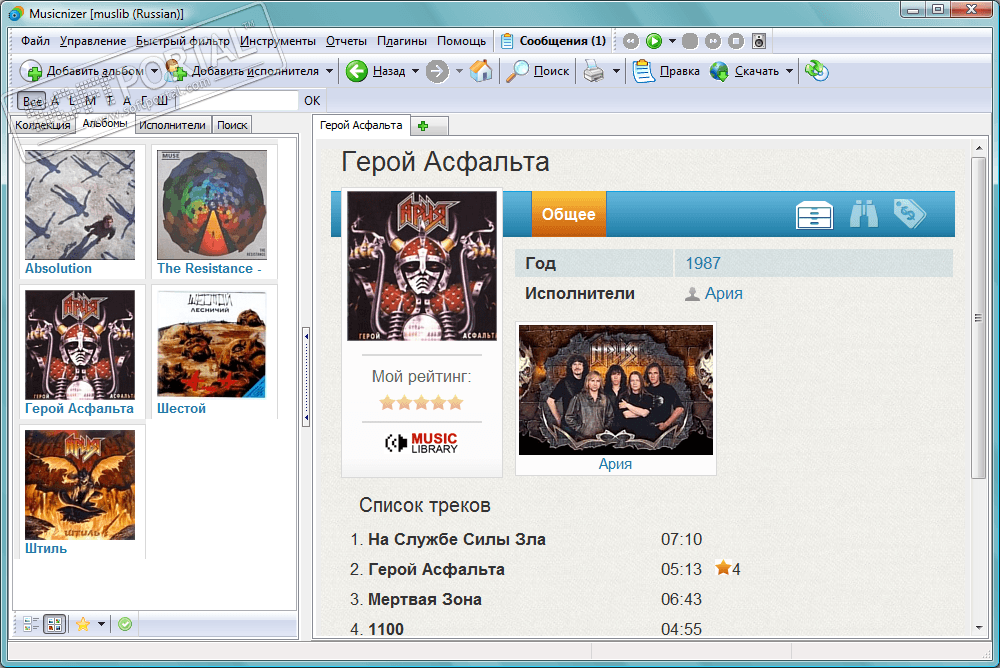This screenshot has height=668, width=1000.
Task: Click the person icon next to Ария
Action: point(692,294)
